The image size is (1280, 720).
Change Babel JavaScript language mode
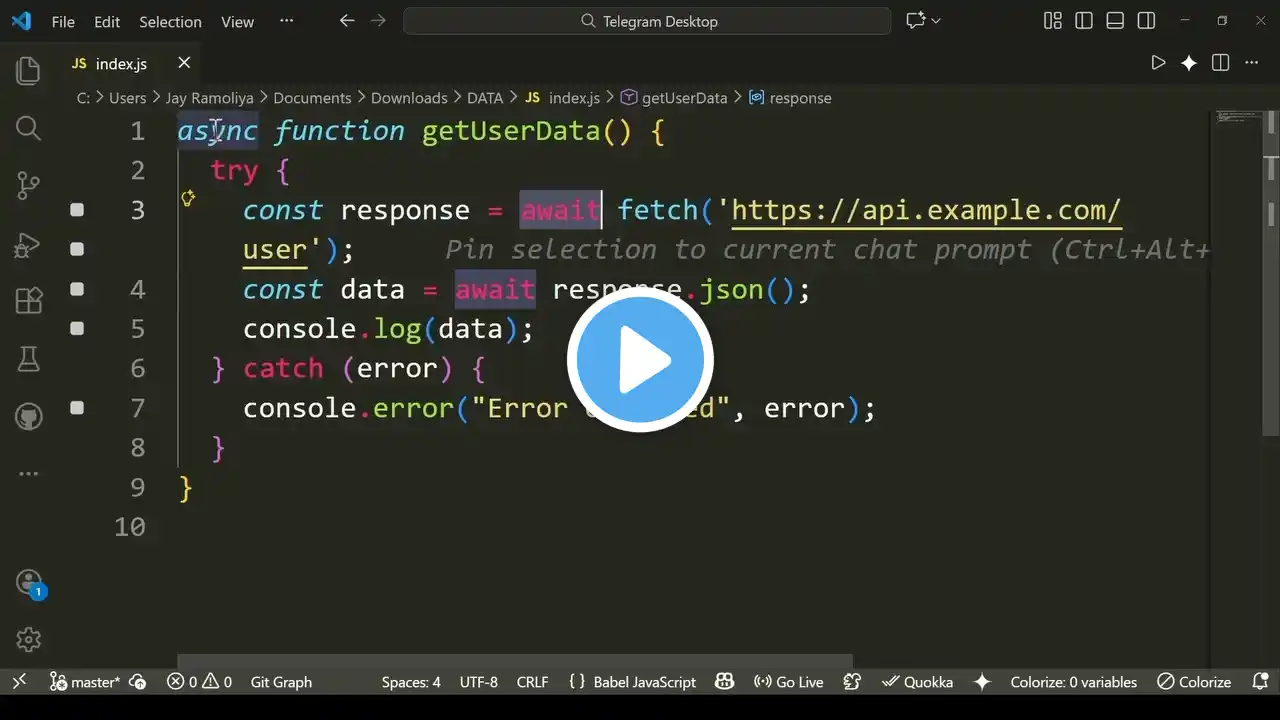[632, 682]
